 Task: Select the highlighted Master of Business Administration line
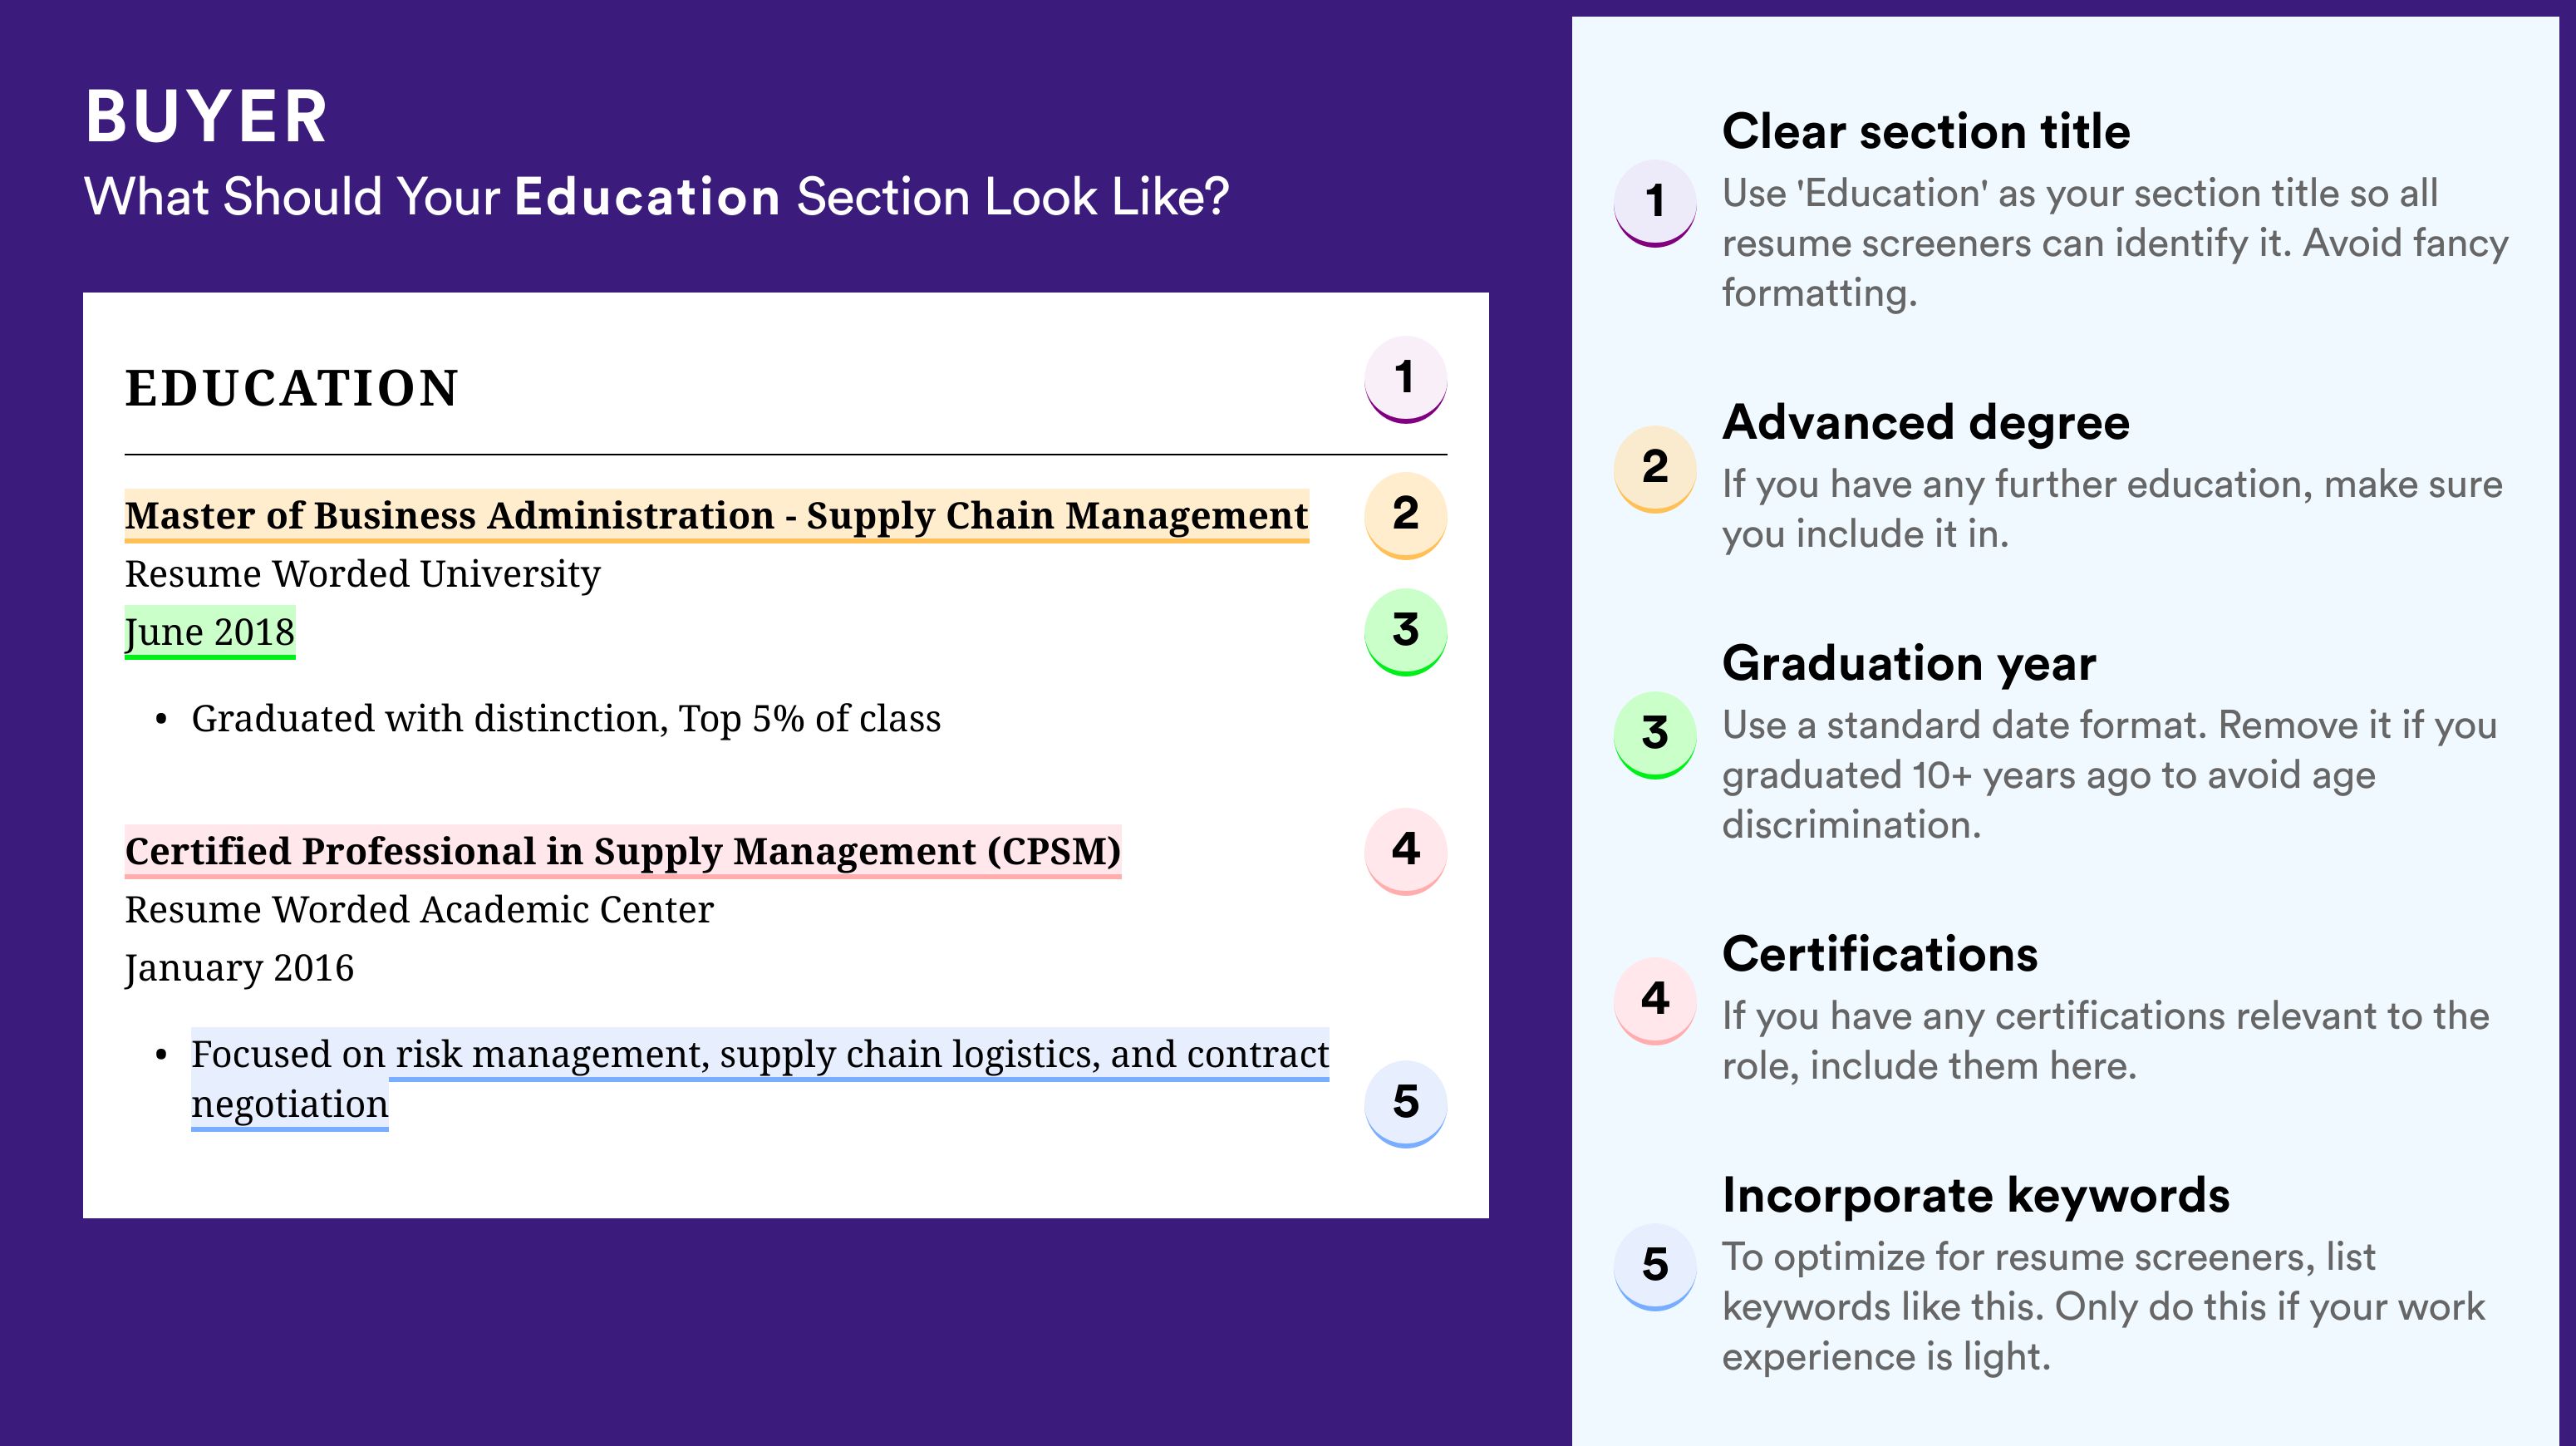[x=716, y=515]
